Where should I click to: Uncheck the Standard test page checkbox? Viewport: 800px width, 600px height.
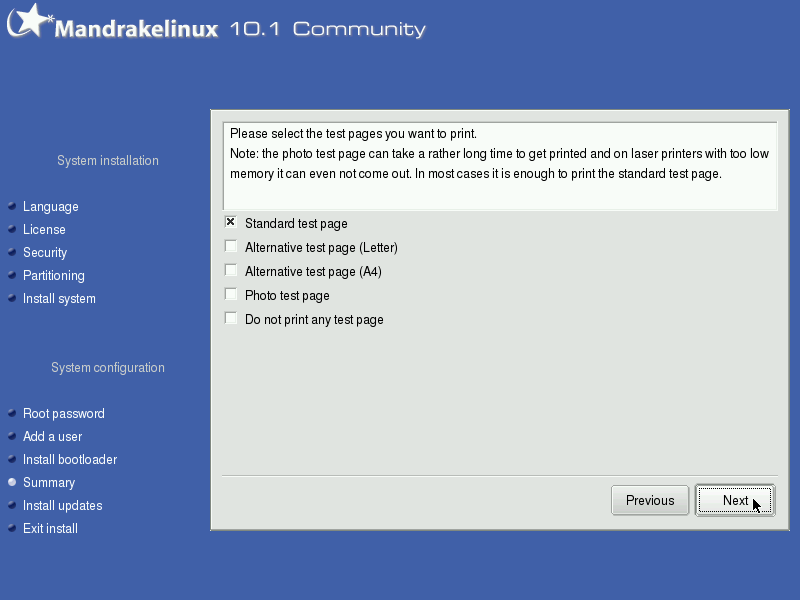(231, 222)
